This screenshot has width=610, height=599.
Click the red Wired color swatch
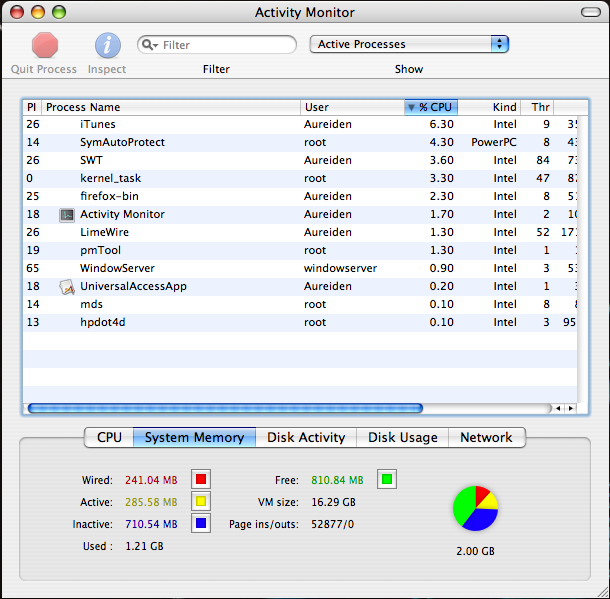[x=201, y=479]
